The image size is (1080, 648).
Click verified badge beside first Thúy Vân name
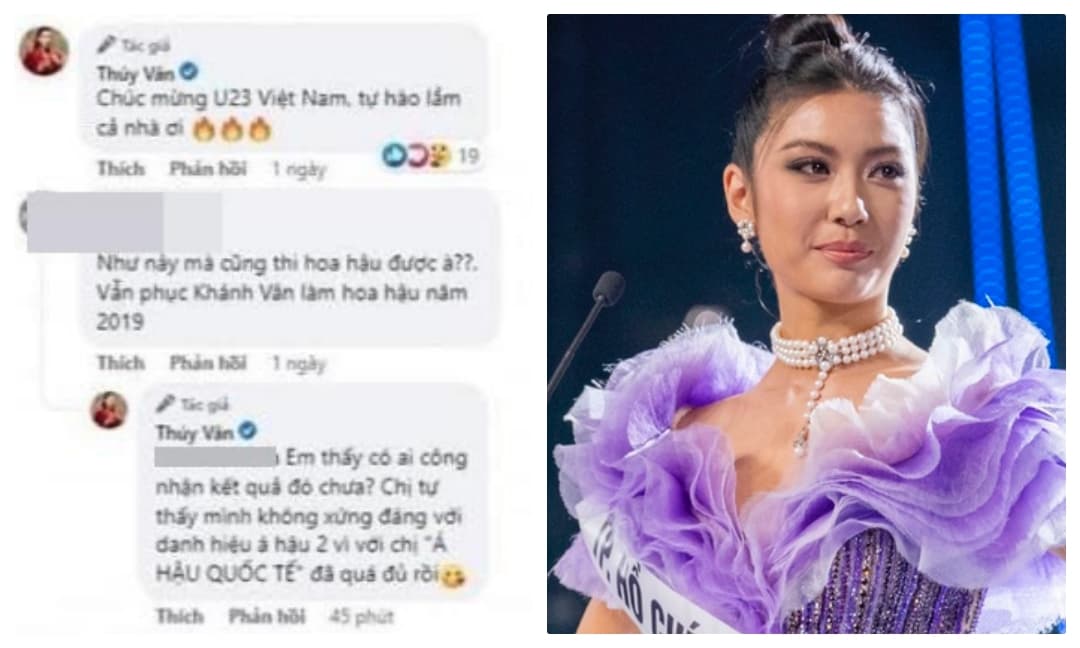[189, 71]
